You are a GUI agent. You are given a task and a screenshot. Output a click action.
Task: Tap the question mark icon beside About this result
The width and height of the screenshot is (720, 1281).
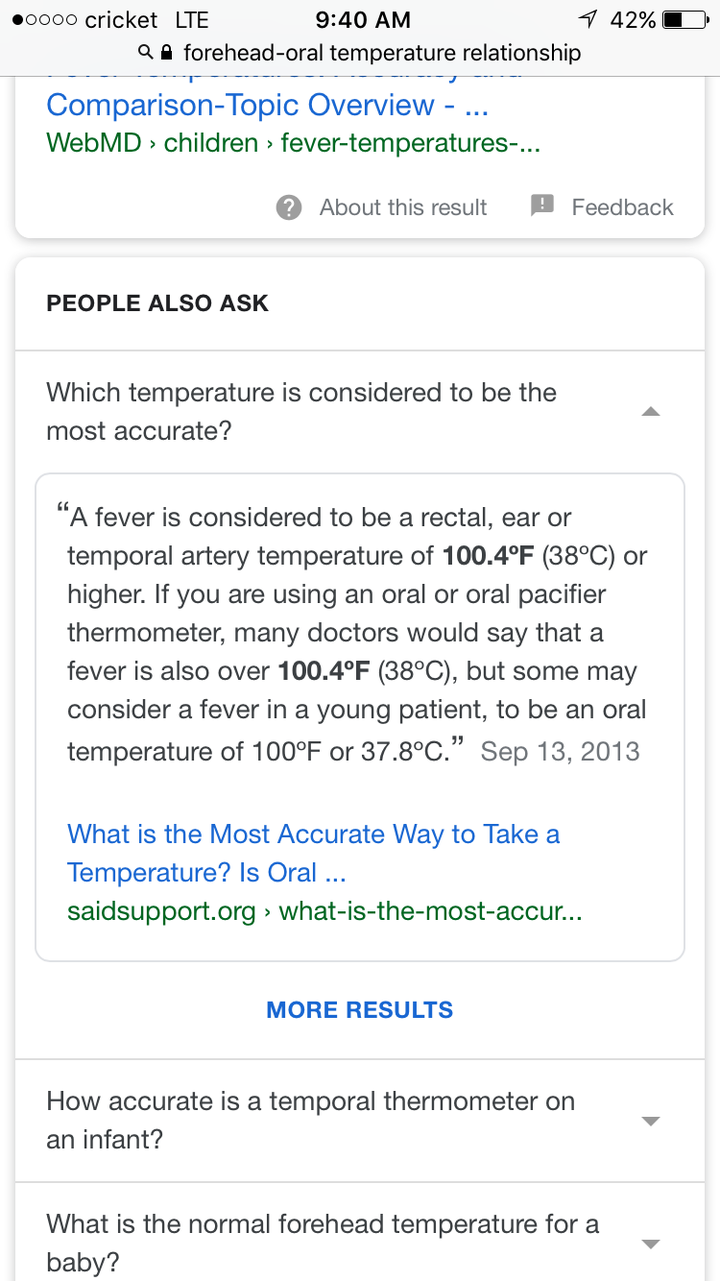[x=289, y=207]
